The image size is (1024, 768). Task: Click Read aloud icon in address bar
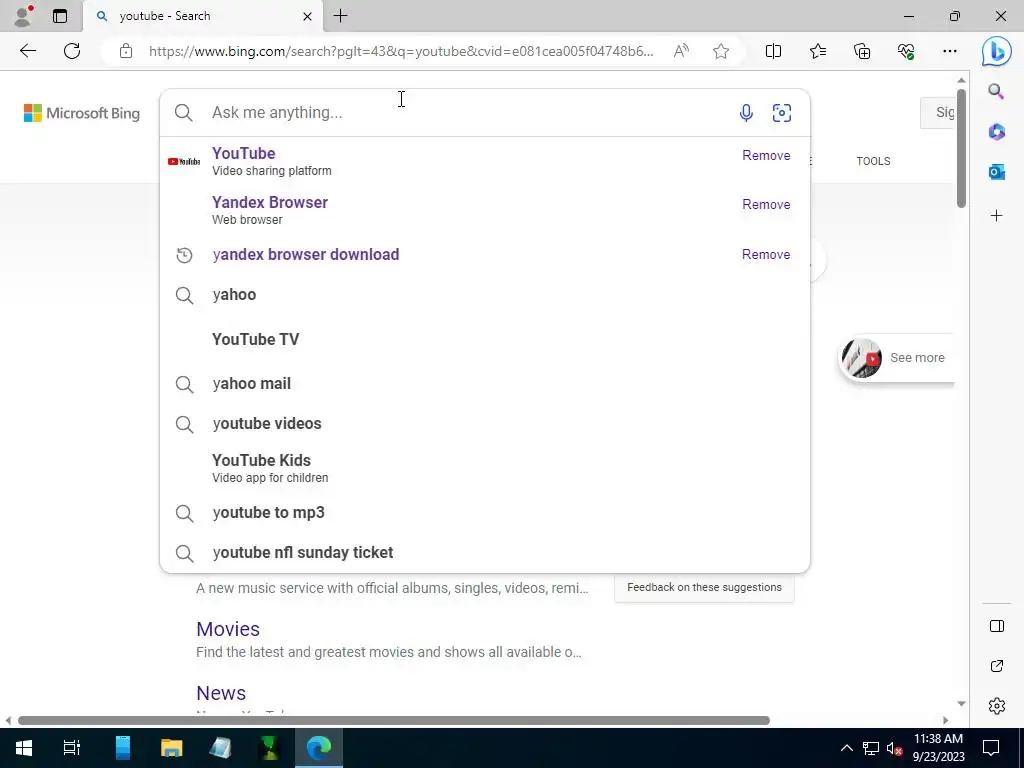pos(681,51)
